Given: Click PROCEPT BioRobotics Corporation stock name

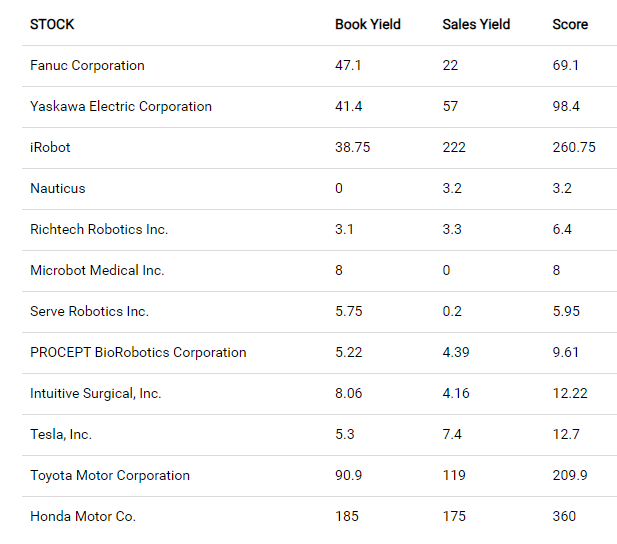Looking at the screenshot, I should [138, 352].
